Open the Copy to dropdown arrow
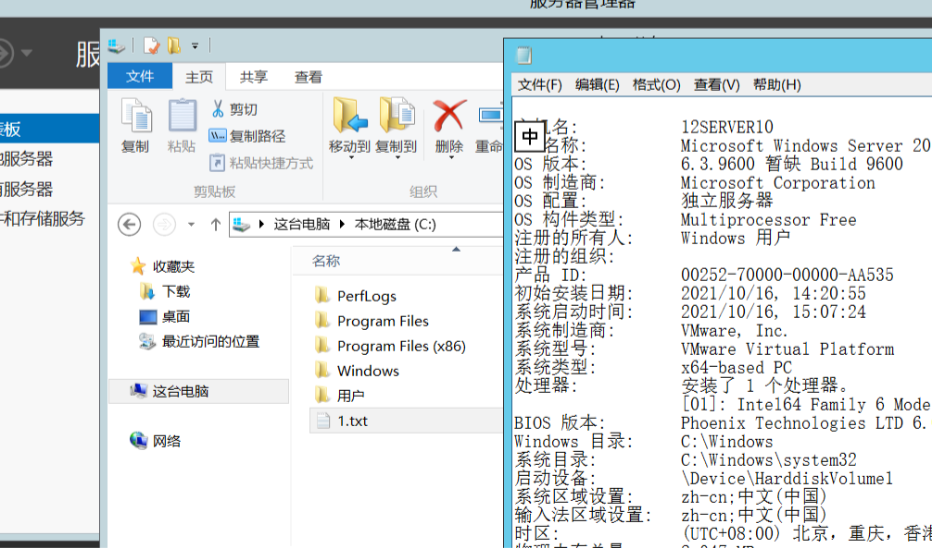This screenshot has width=950, height=551. tap(397, 158)
